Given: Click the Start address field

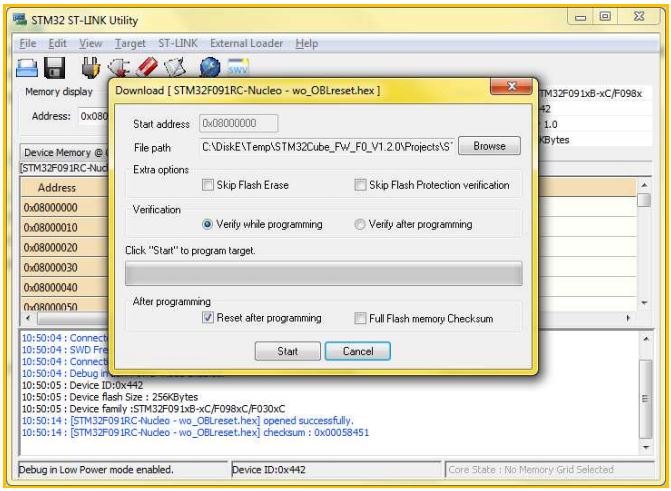Looking at the screenshot, I should click(238, 124).
